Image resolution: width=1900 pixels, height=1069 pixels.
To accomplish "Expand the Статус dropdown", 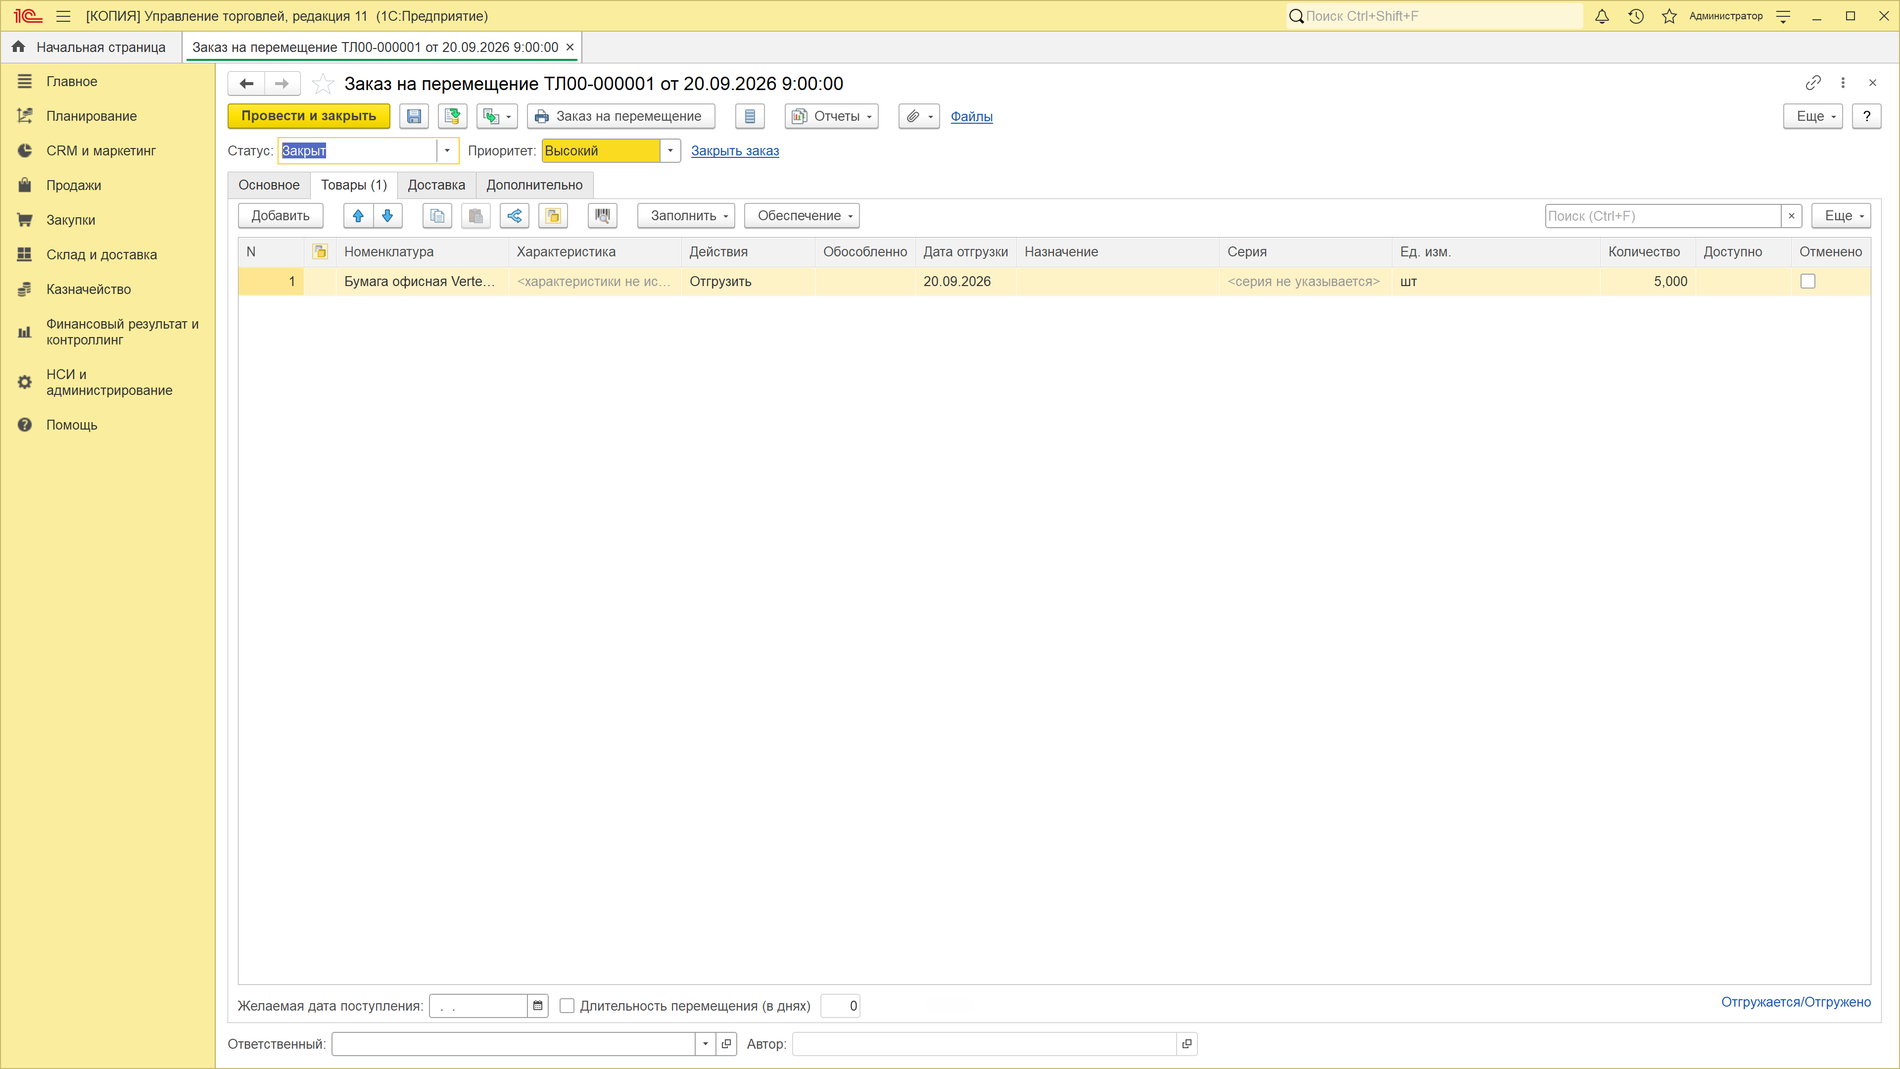I will (x=447, y=151).
